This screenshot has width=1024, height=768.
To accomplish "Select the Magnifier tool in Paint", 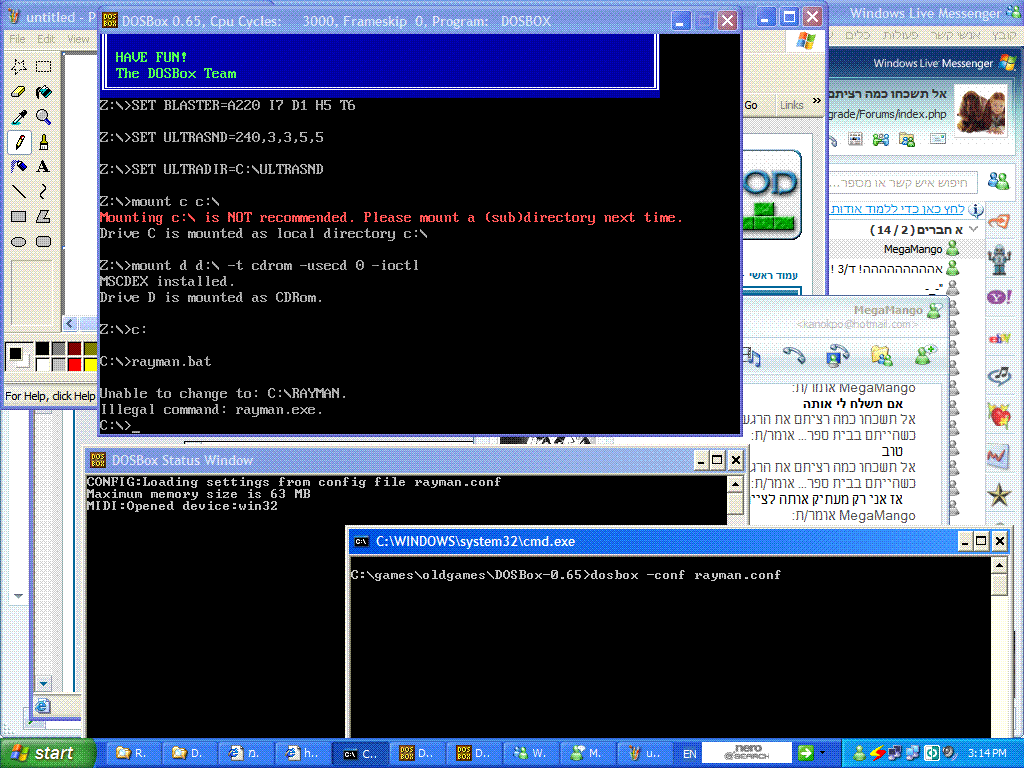I will tap(44, 117).
